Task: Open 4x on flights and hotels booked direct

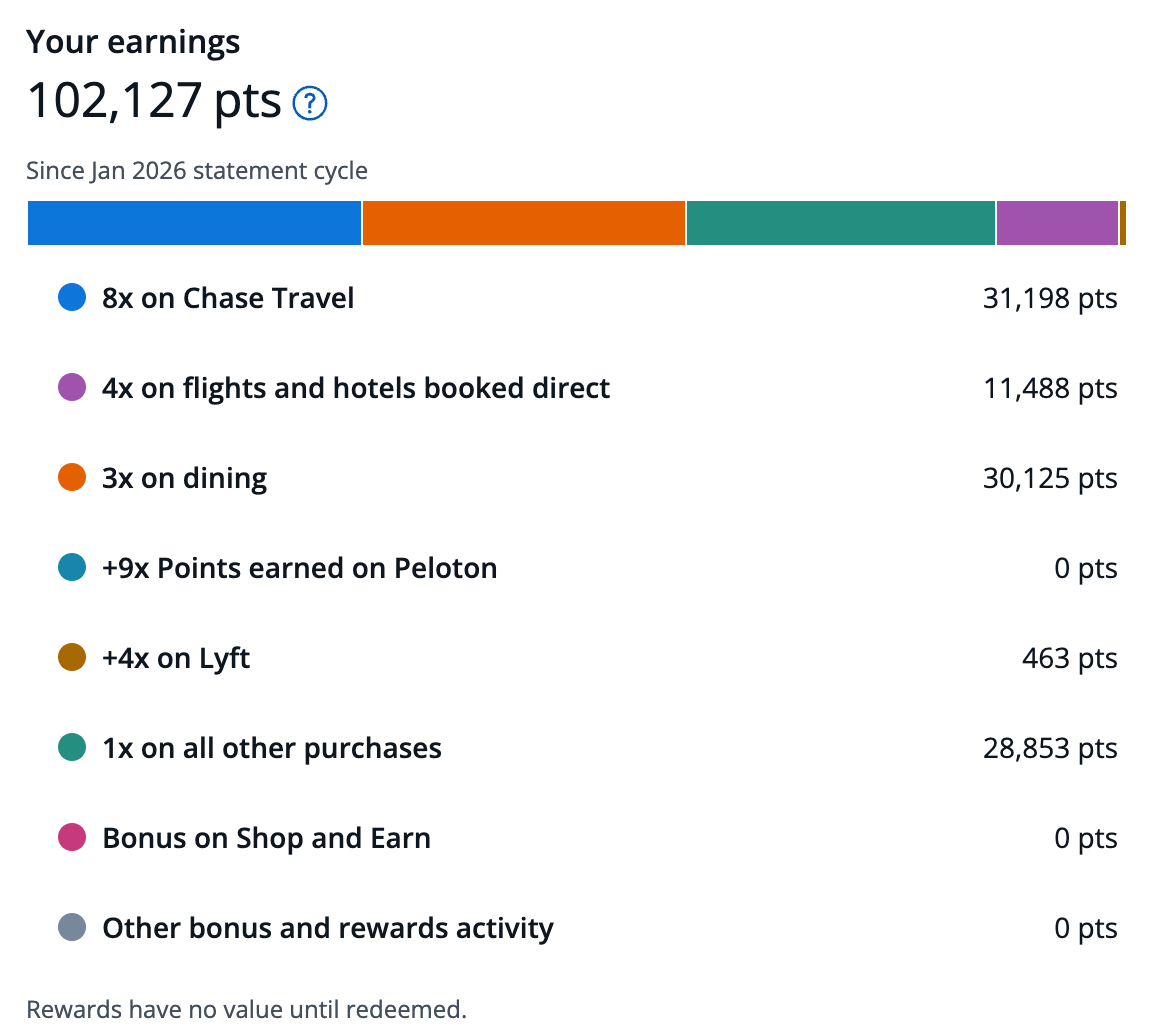Action: tap(588, 388)
